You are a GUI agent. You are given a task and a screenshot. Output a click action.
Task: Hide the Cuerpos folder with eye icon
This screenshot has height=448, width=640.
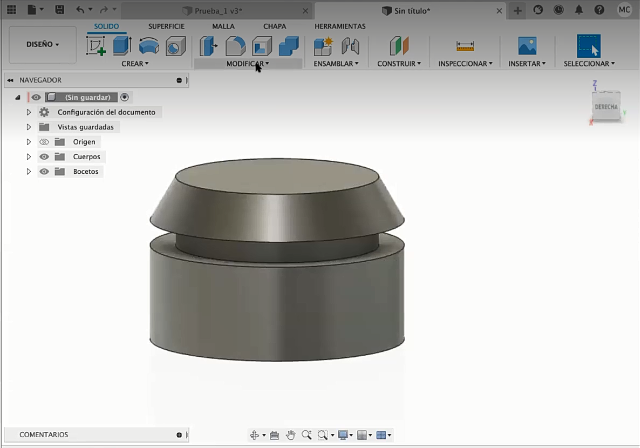[44, 157]
